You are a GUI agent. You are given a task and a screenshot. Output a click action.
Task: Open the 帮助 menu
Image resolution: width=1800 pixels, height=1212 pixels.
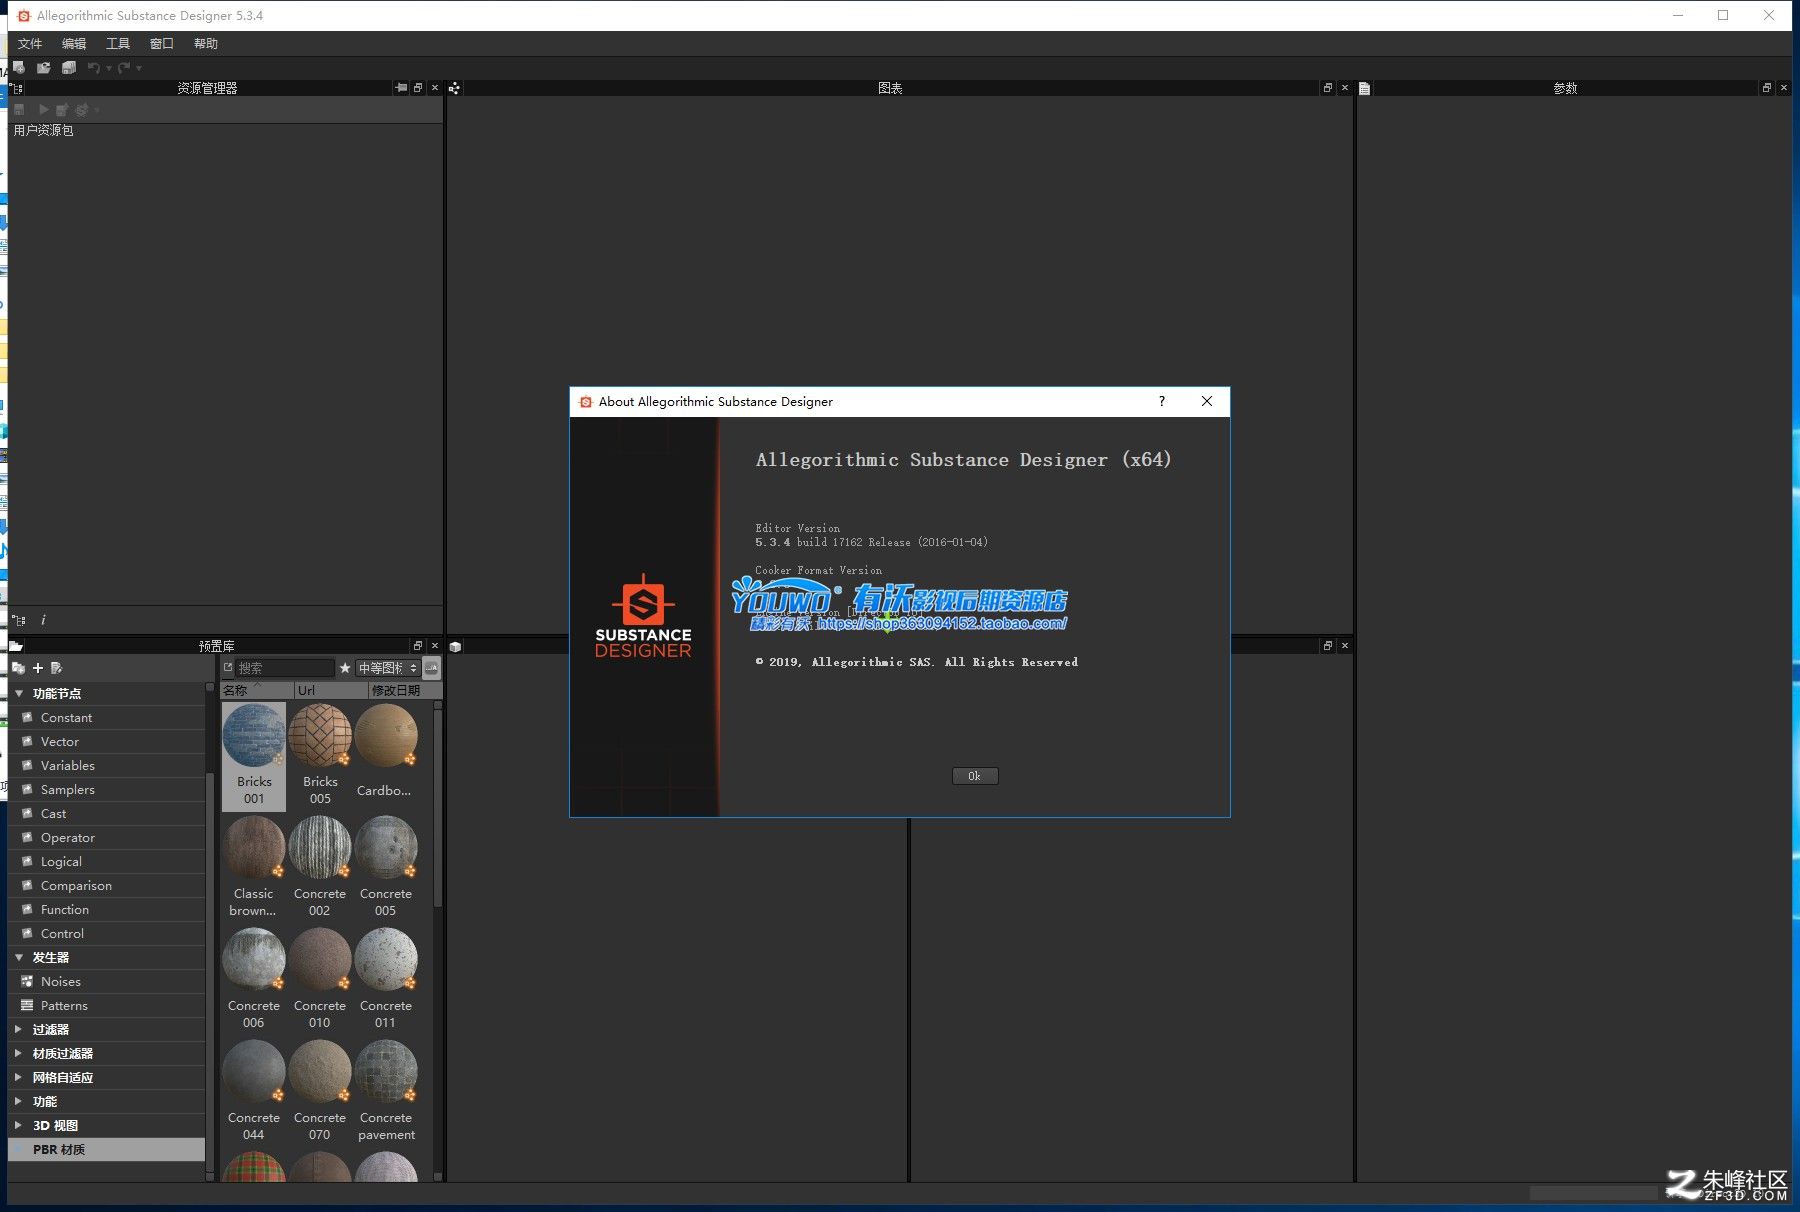tap(206, 43)
